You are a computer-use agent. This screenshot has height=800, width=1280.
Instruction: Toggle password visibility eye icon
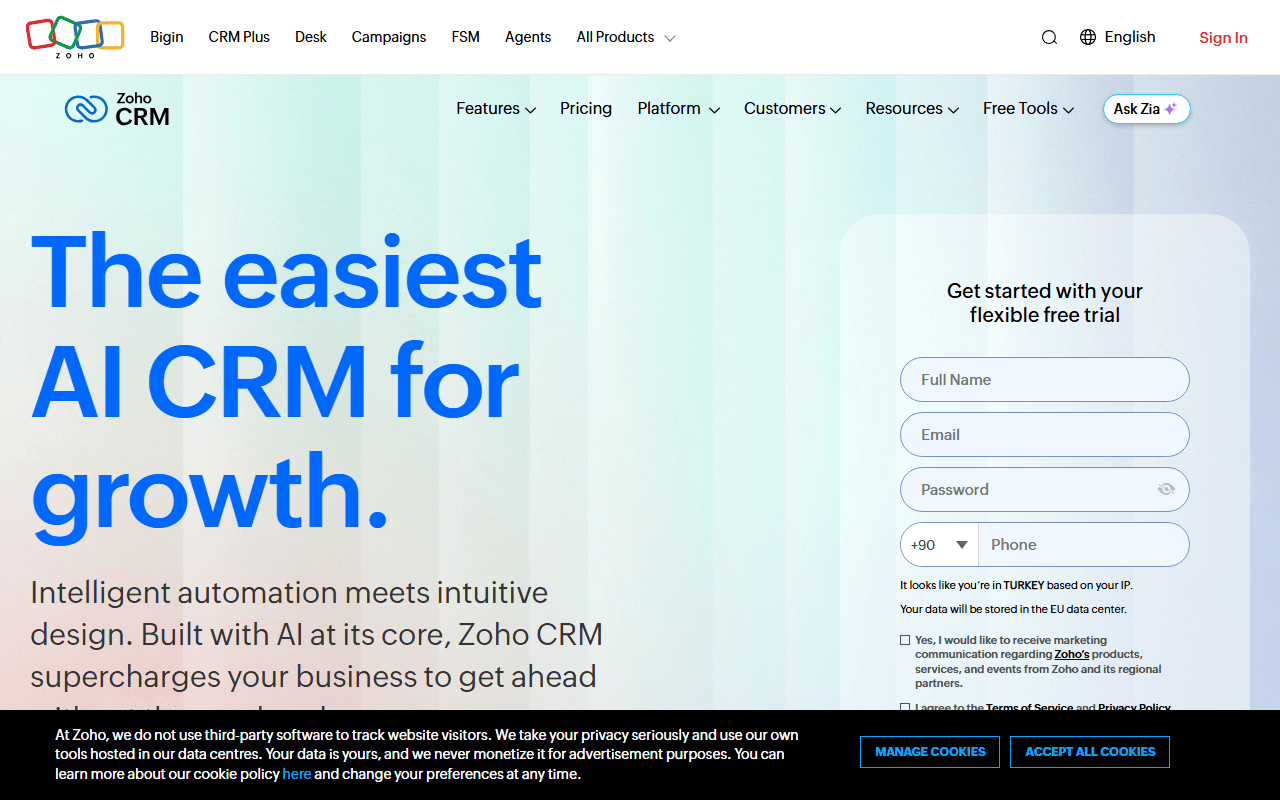click(1166, 489)
